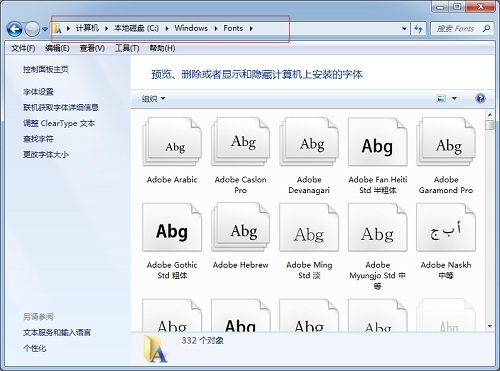Open the address bar history dropdown
Image resolution: width=500 pixels, height=371 pixels.
[404, 29]
